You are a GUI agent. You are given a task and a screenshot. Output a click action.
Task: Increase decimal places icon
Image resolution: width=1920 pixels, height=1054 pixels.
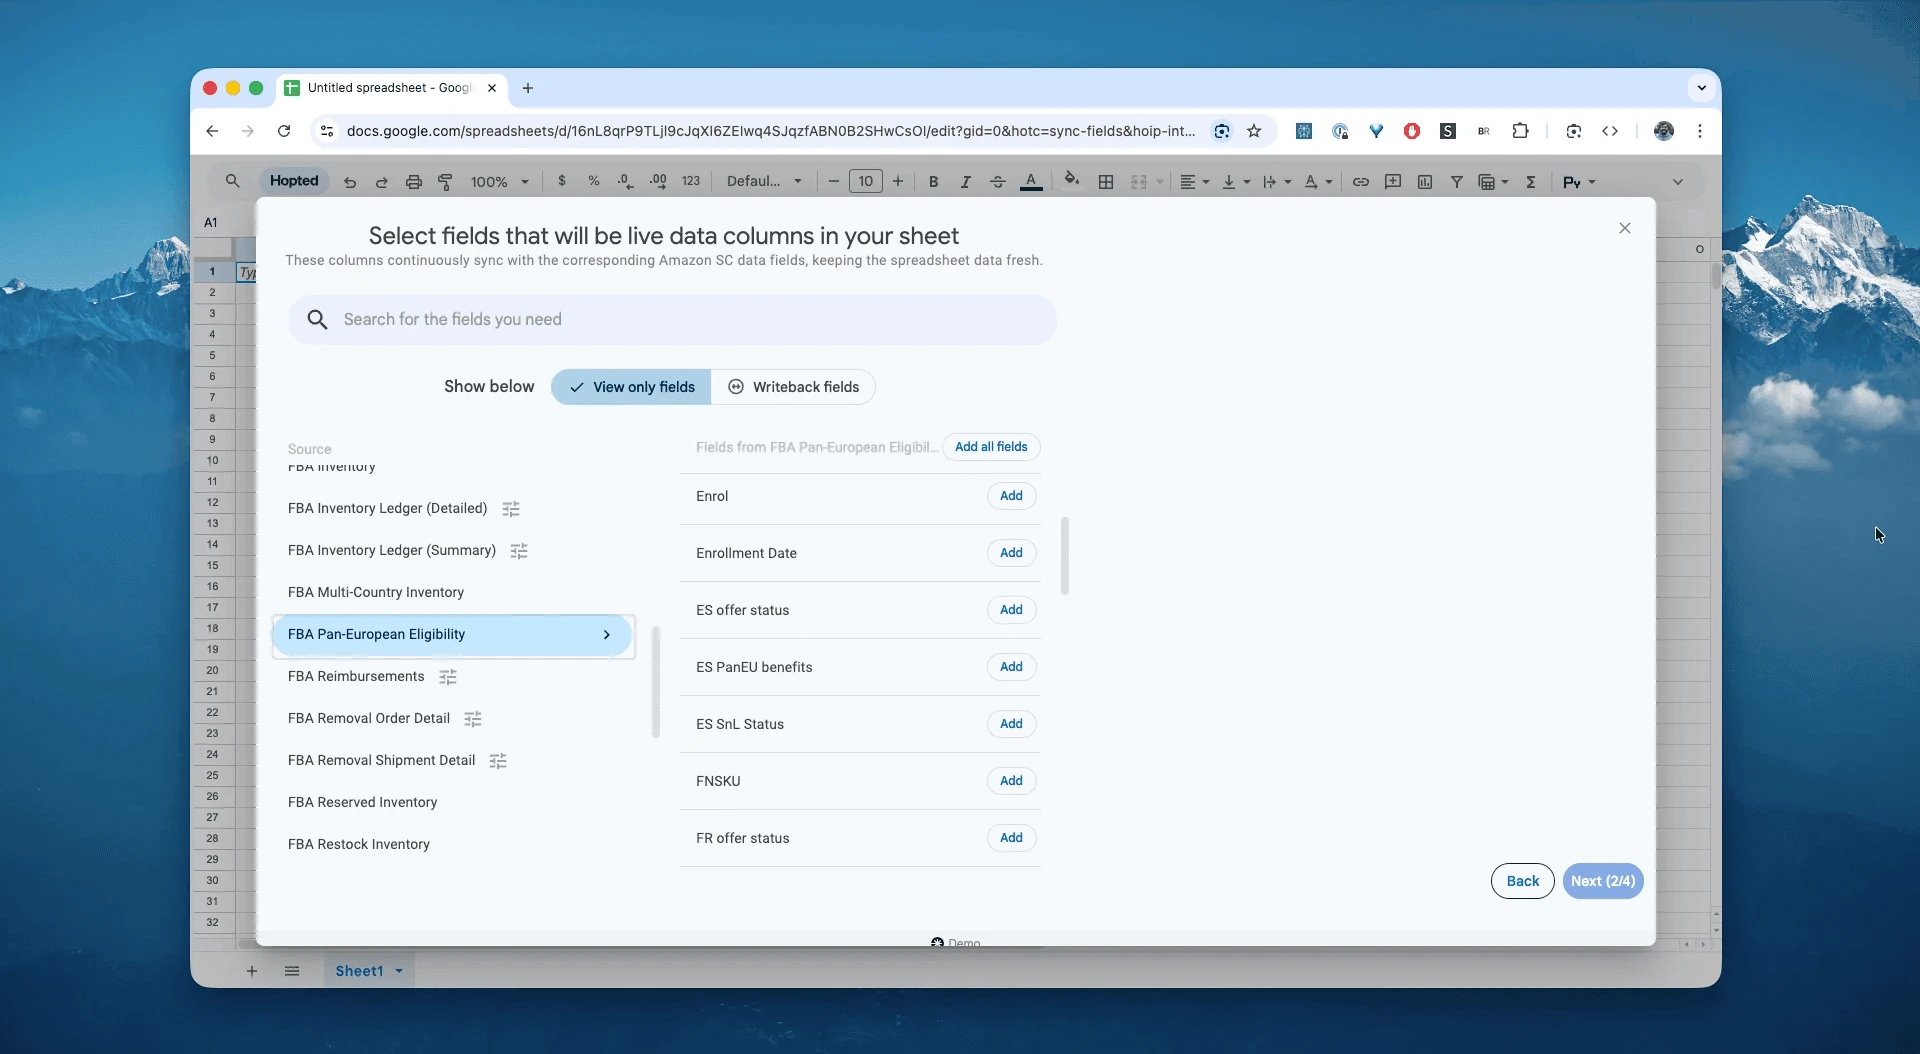[658, 181]
